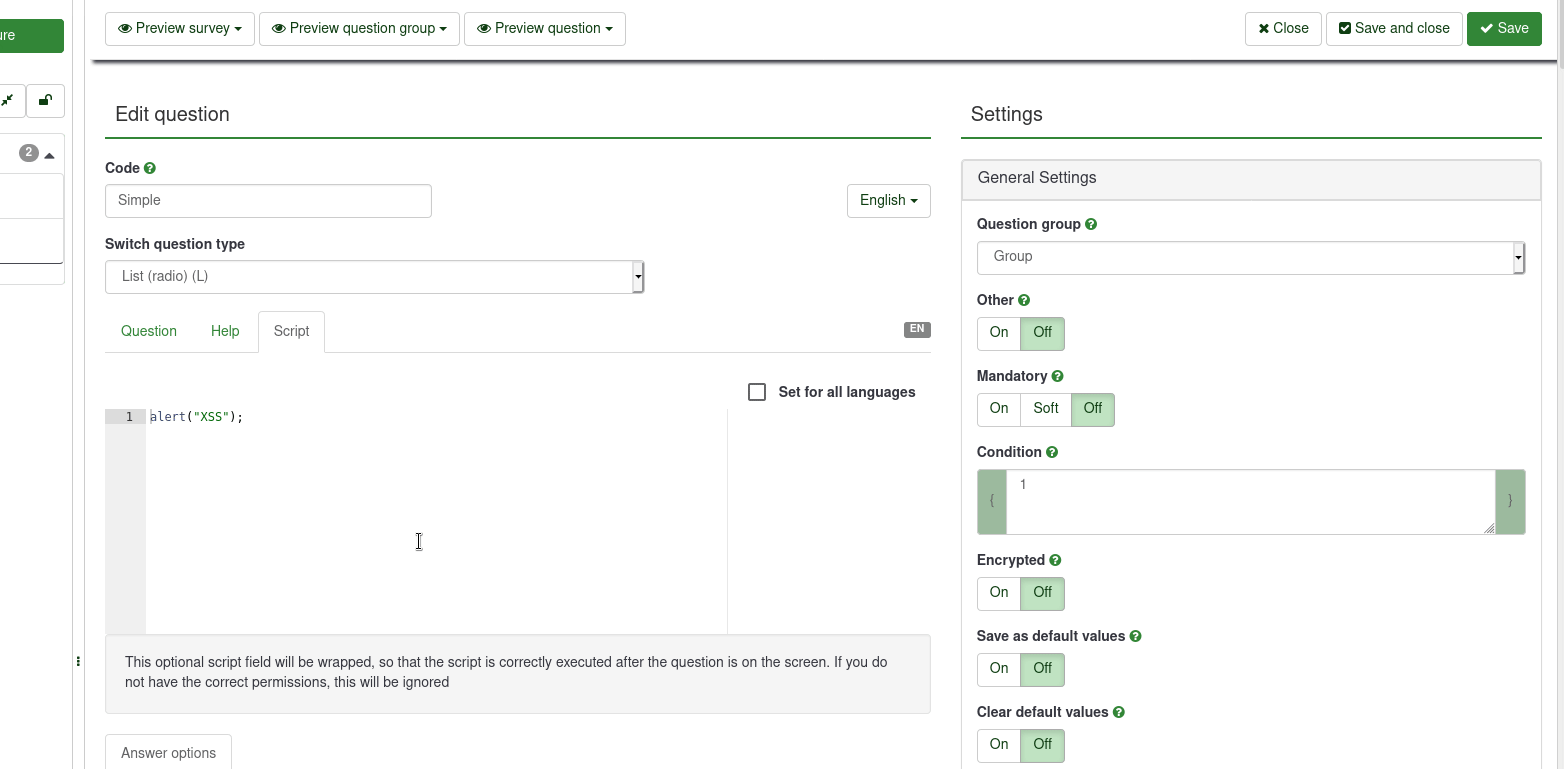The width and height of the screenshot is (1564, 769).
Task: Click the help icon next to Code
Action: [x=150, y=169]
